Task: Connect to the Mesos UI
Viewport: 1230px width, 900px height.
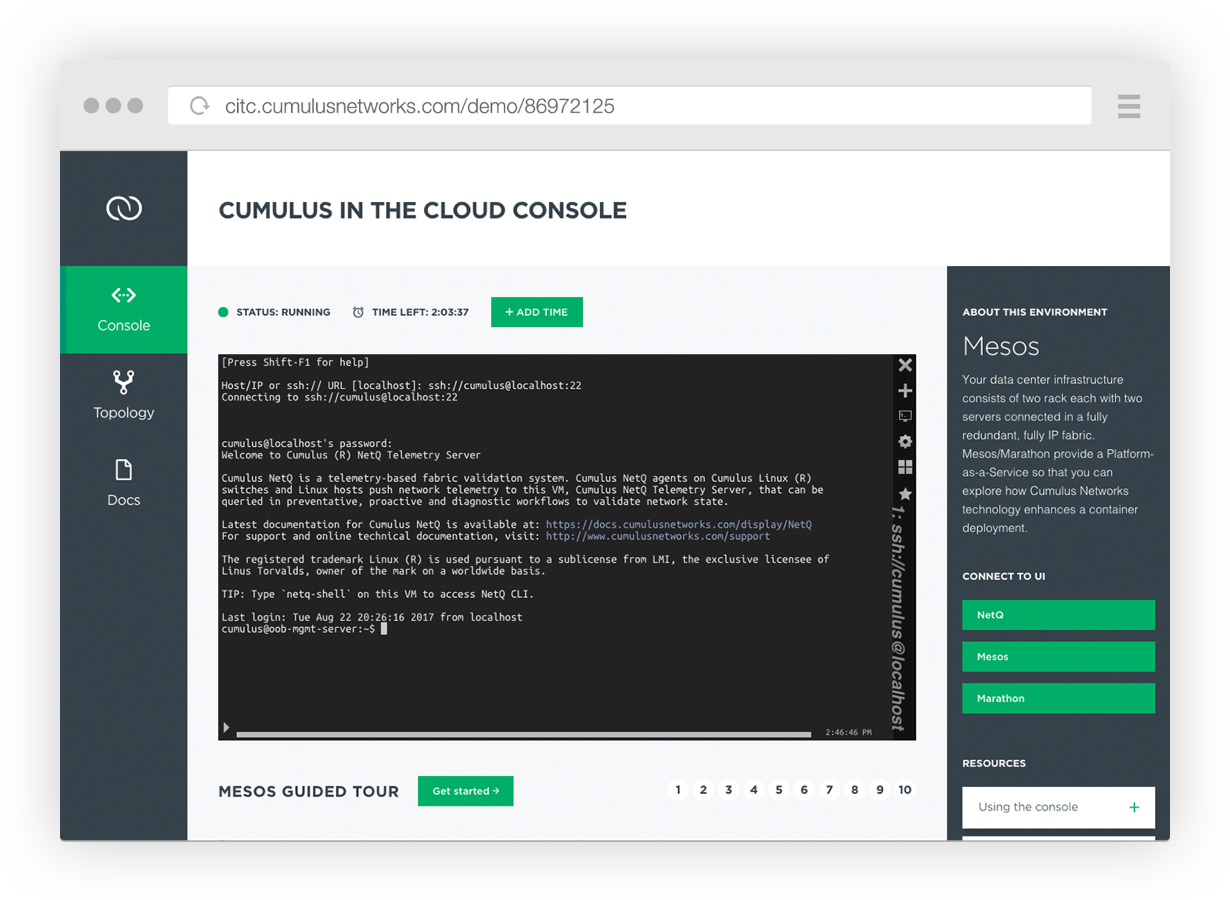Action: (x=1058, y=657)
